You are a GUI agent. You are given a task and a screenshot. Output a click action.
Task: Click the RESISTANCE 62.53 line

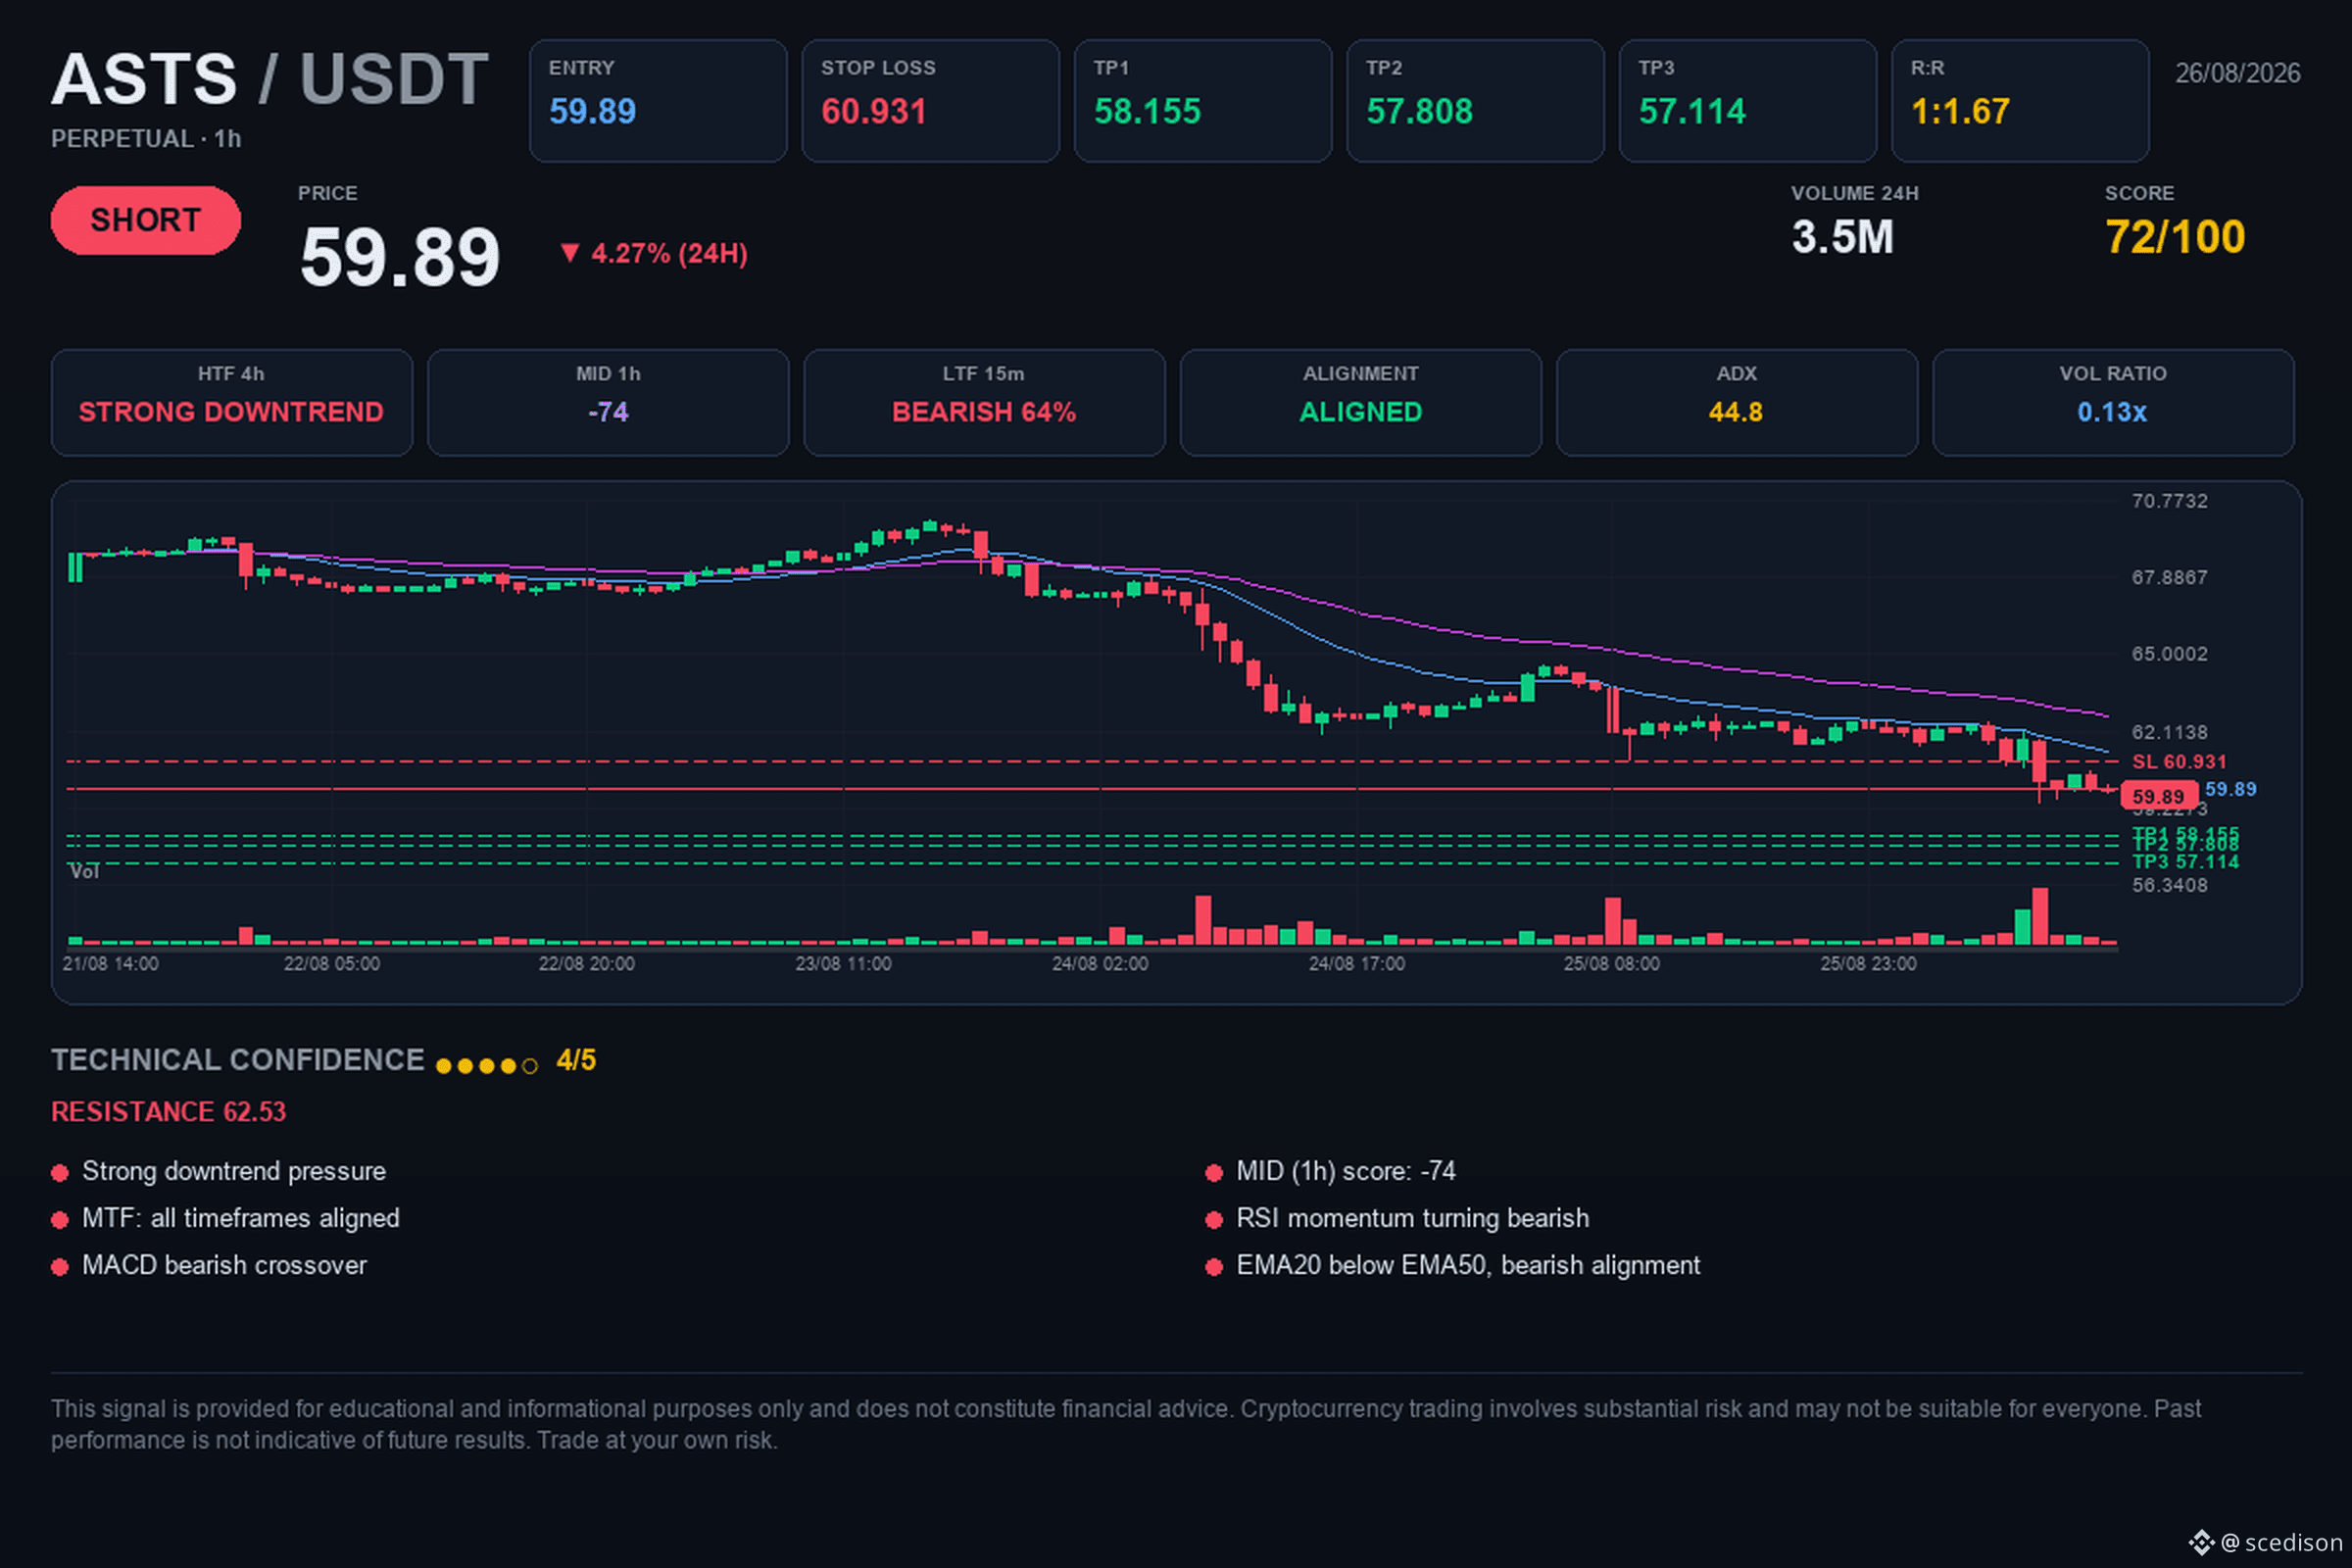coord(169,1112)
